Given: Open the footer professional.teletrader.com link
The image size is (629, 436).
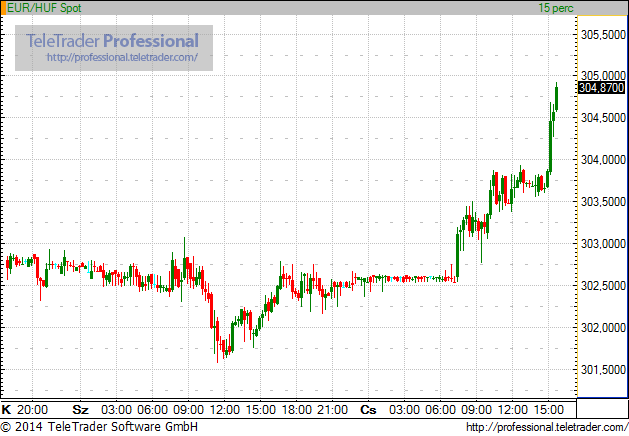Looking at the screenshot, I should 546,428.
